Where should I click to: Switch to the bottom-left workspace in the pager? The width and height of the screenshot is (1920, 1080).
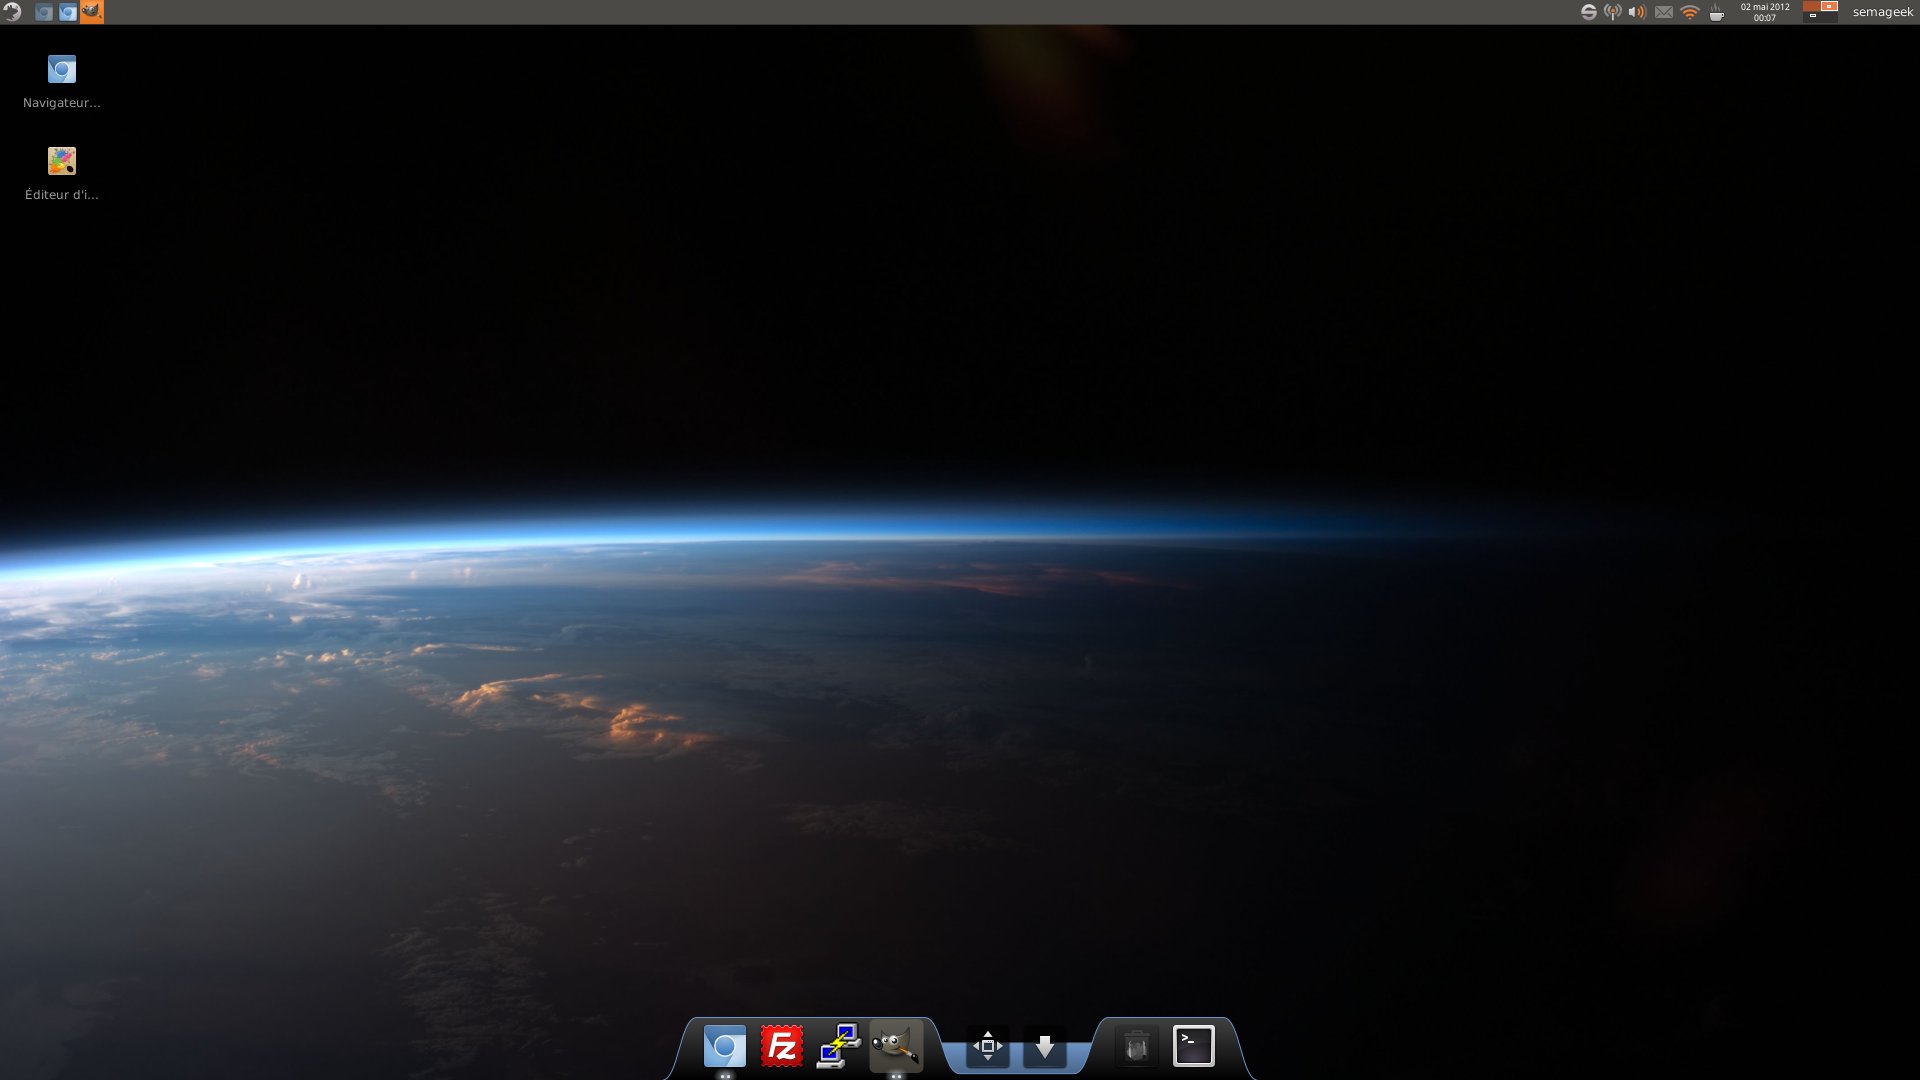(1812, 17)
